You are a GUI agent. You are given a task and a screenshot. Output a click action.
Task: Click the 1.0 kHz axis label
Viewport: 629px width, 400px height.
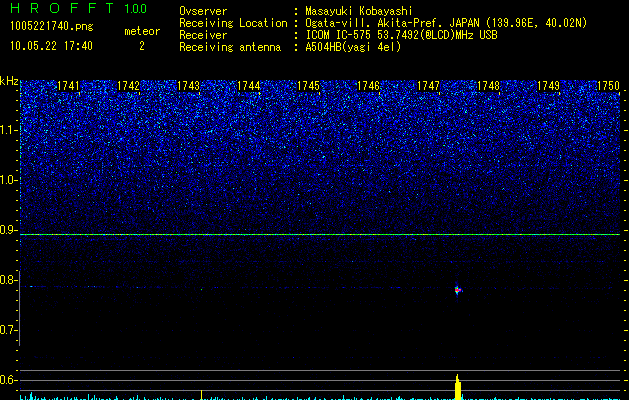[8, 180]
